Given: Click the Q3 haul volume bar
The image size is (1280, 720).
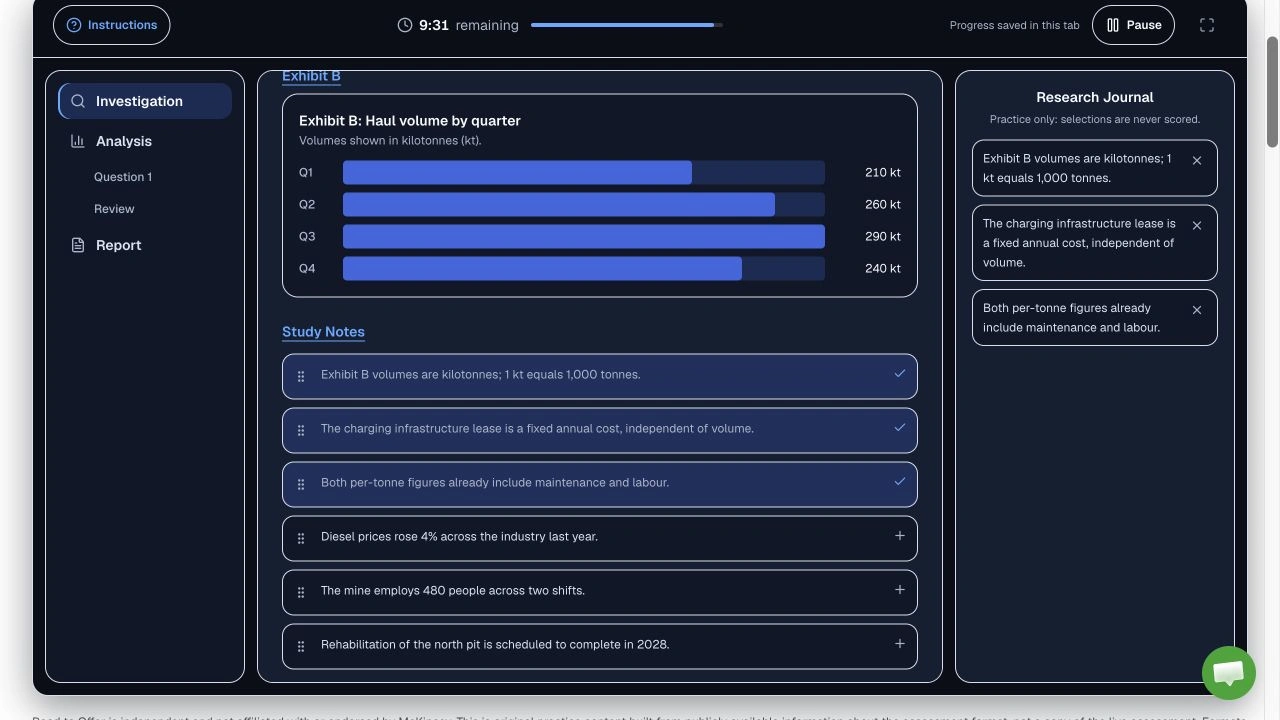Looking at the screenshot, I should 584,237.
